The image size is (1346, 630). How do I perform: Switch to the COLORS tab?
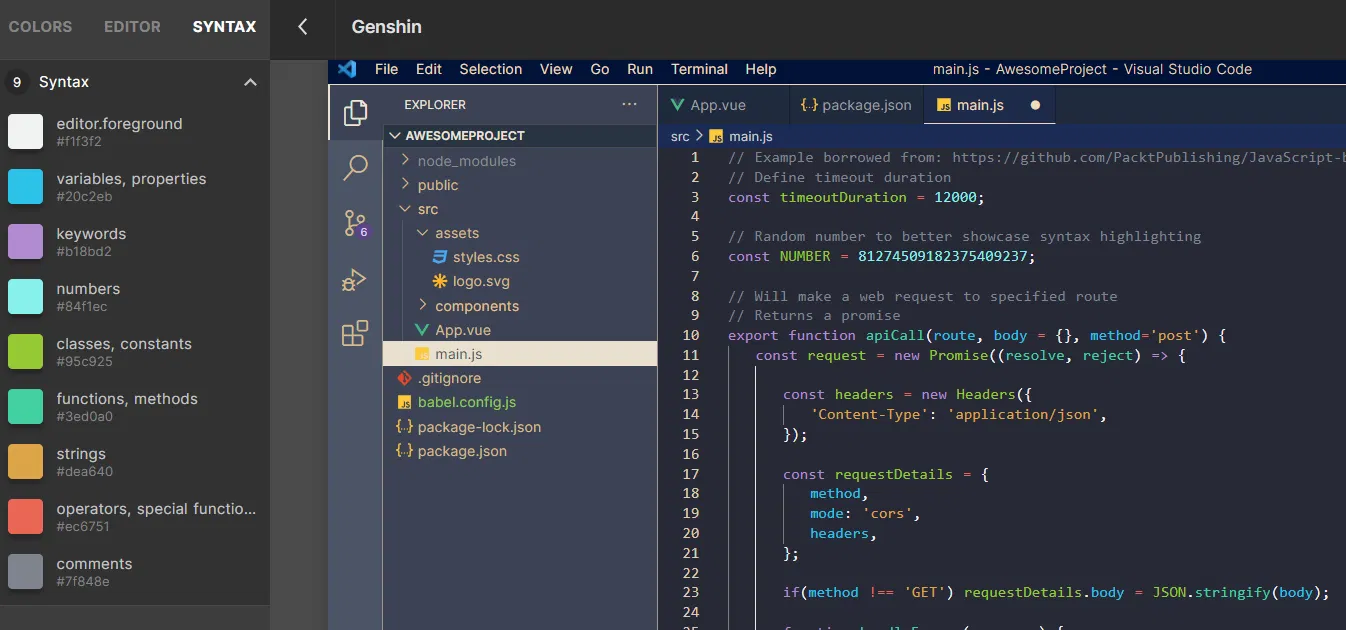(x=40, y=26)
